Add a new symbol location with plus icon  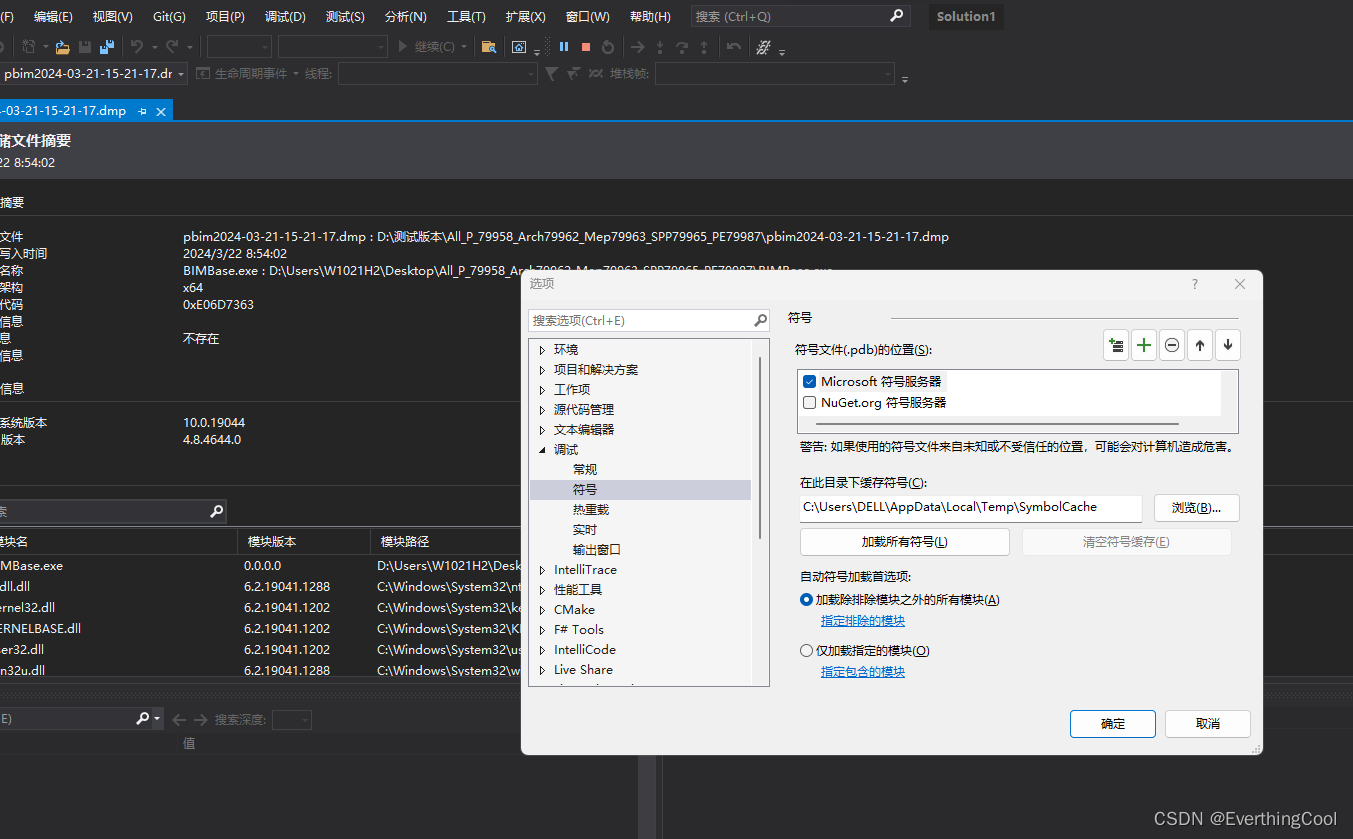click(x=1144, y=346)
